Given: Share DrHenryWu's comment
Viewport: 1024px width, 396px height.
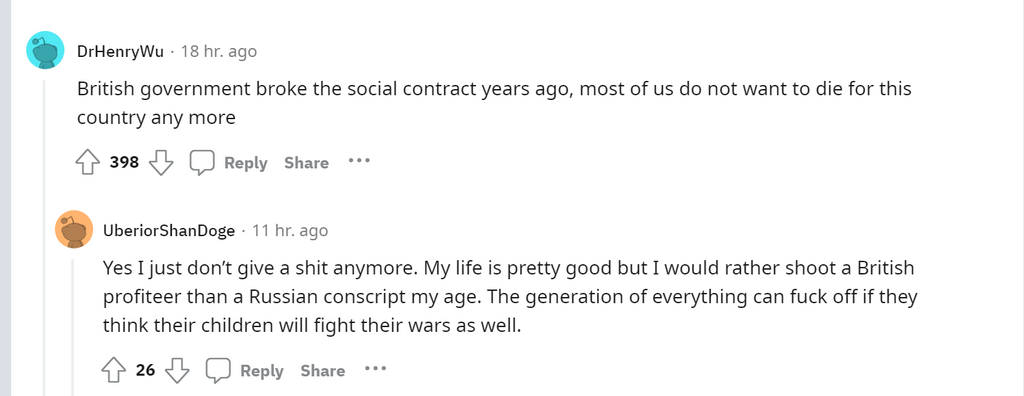Looking at the screenshot, I should pos(306,163).
